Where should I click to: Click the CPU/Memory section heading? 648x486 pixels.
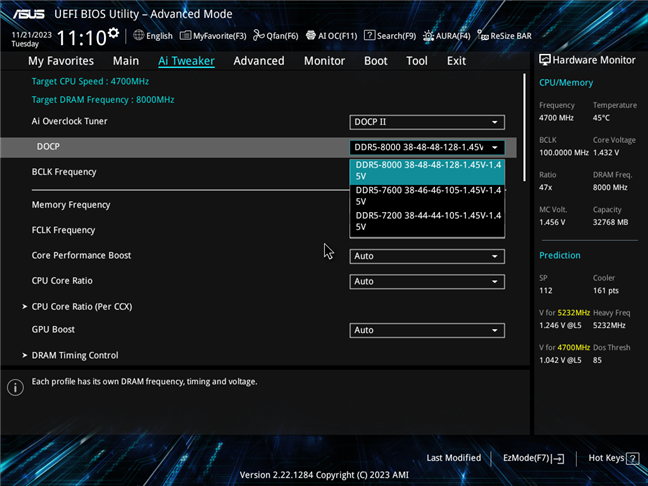[x=566, y=83]
